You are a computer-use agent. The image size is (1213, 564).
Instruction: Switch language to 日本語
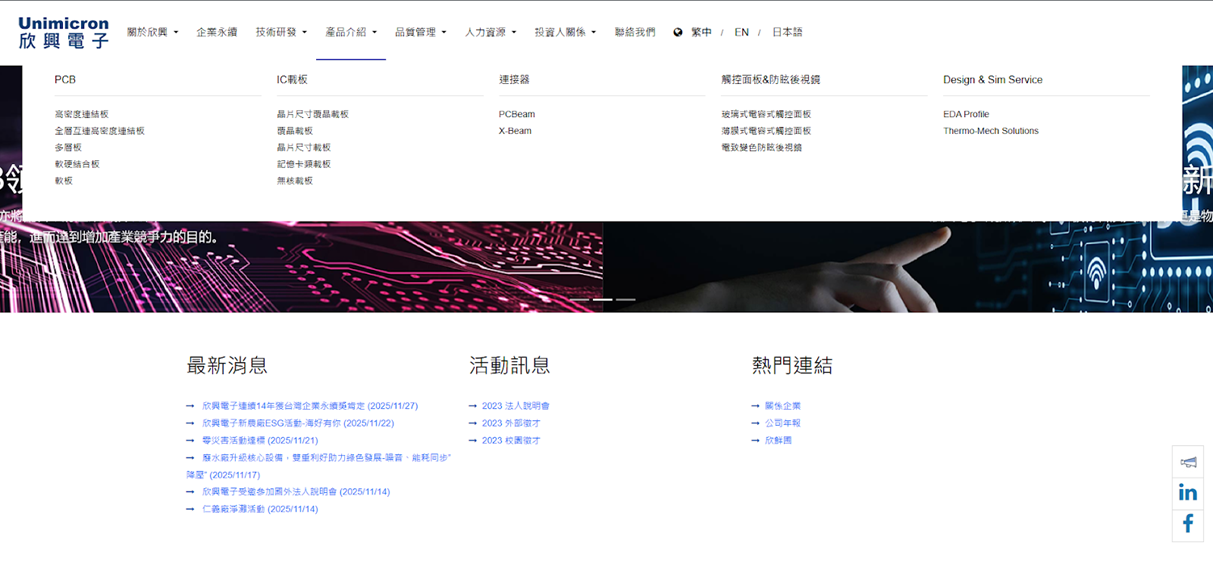[x=787, y=32]
